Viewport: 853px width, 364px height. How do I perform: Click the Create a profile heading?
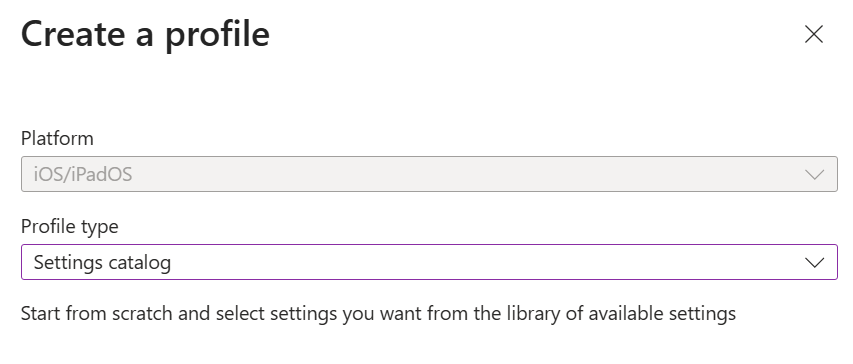(x=145, y=34)
